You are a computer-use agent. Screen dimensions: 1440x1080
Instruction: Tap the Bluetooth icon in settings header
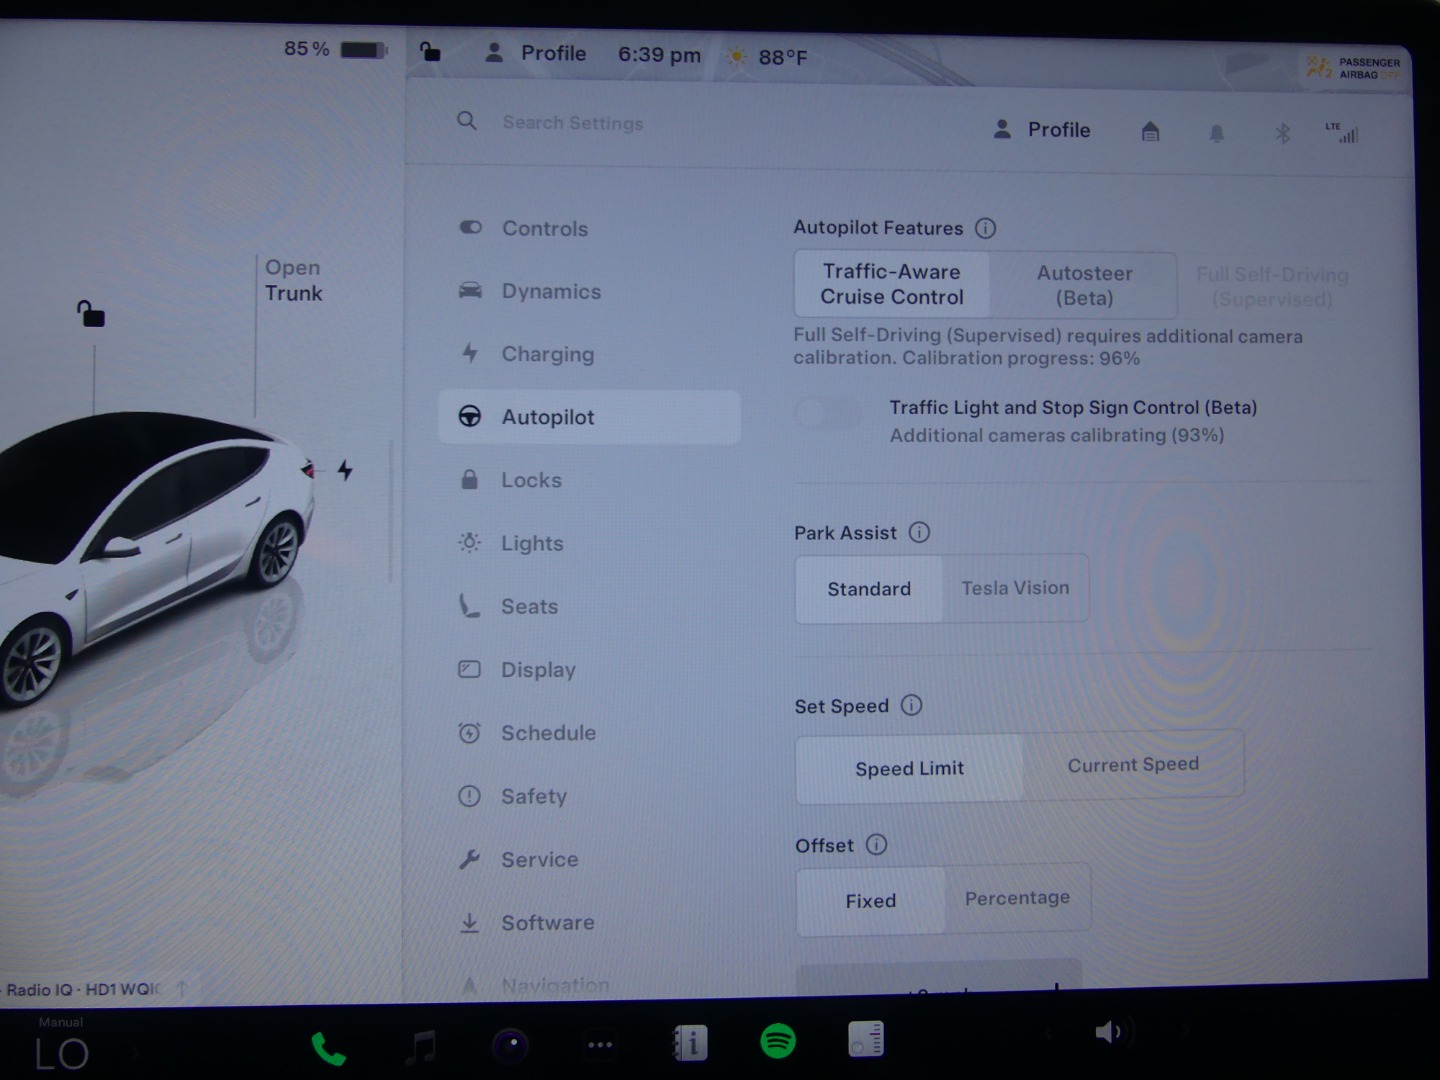(1282, 133)
